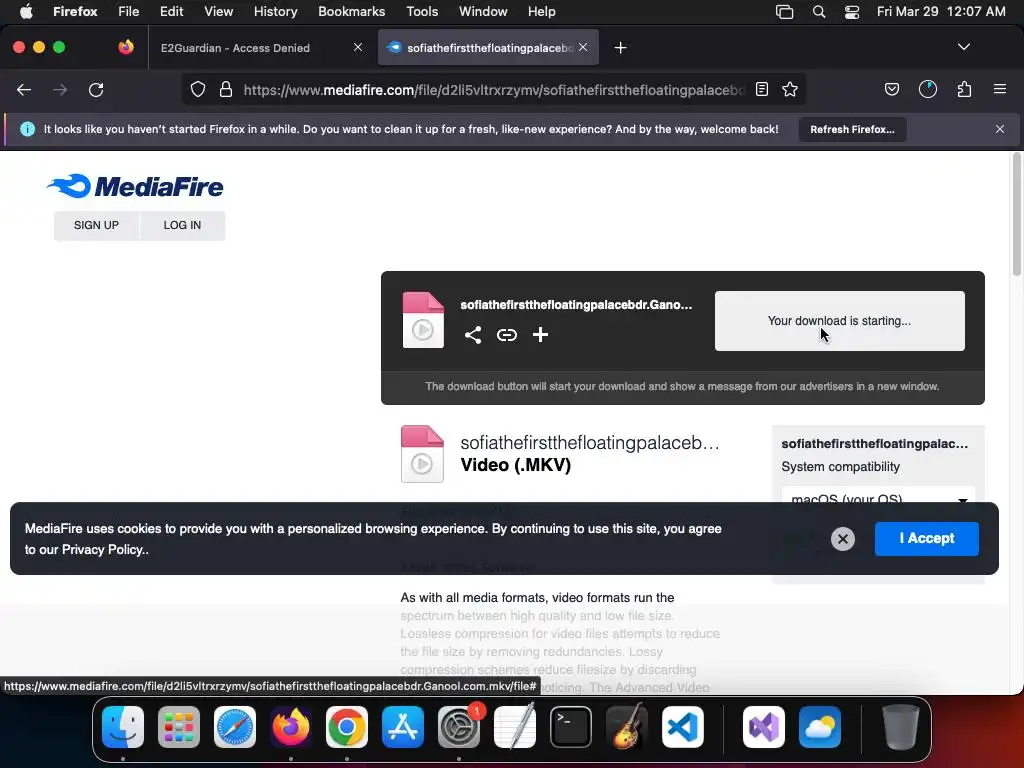This screenshot has width=1024, height=768.
Task: Click the pink video file thumbnail in dark panel
Action: click(x=423, y=320)
